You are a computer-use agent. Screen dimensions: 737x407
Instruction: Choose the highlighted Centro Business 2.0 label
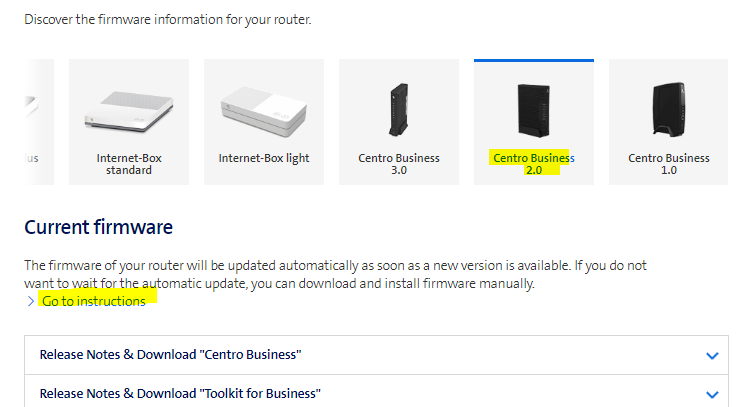tap(533, 164)
